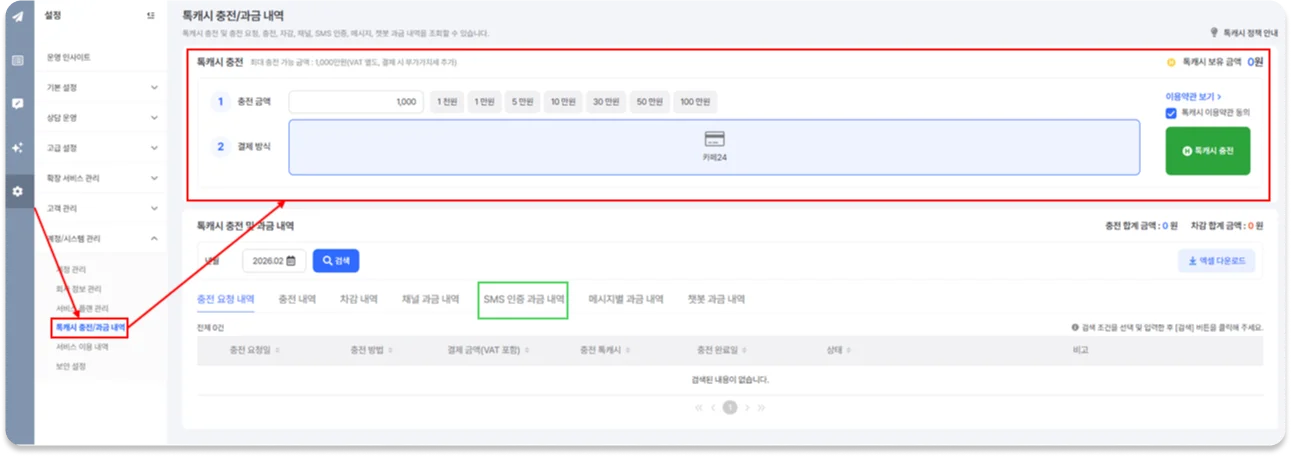Open the 챗봇 과금 내역 tab

(716, 299)
